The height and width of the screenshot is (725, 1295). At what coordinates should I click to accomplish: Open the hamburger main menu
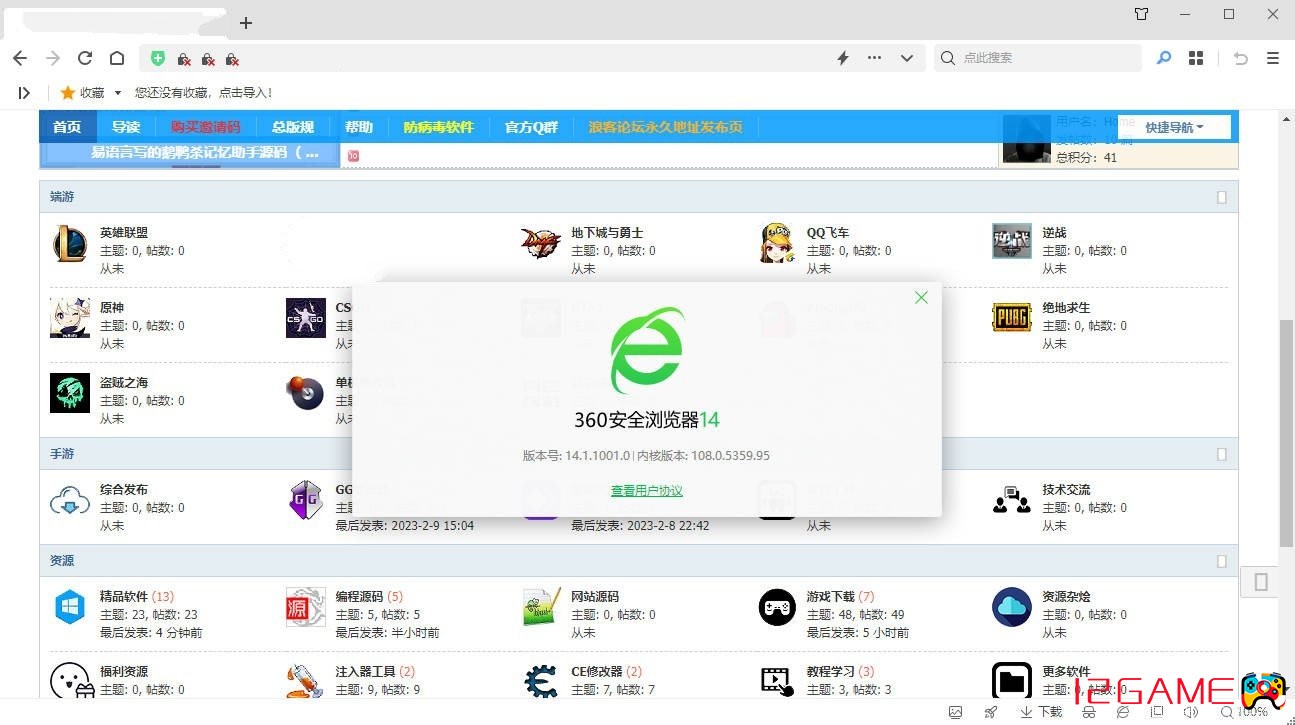click(x=1273, y=58)
